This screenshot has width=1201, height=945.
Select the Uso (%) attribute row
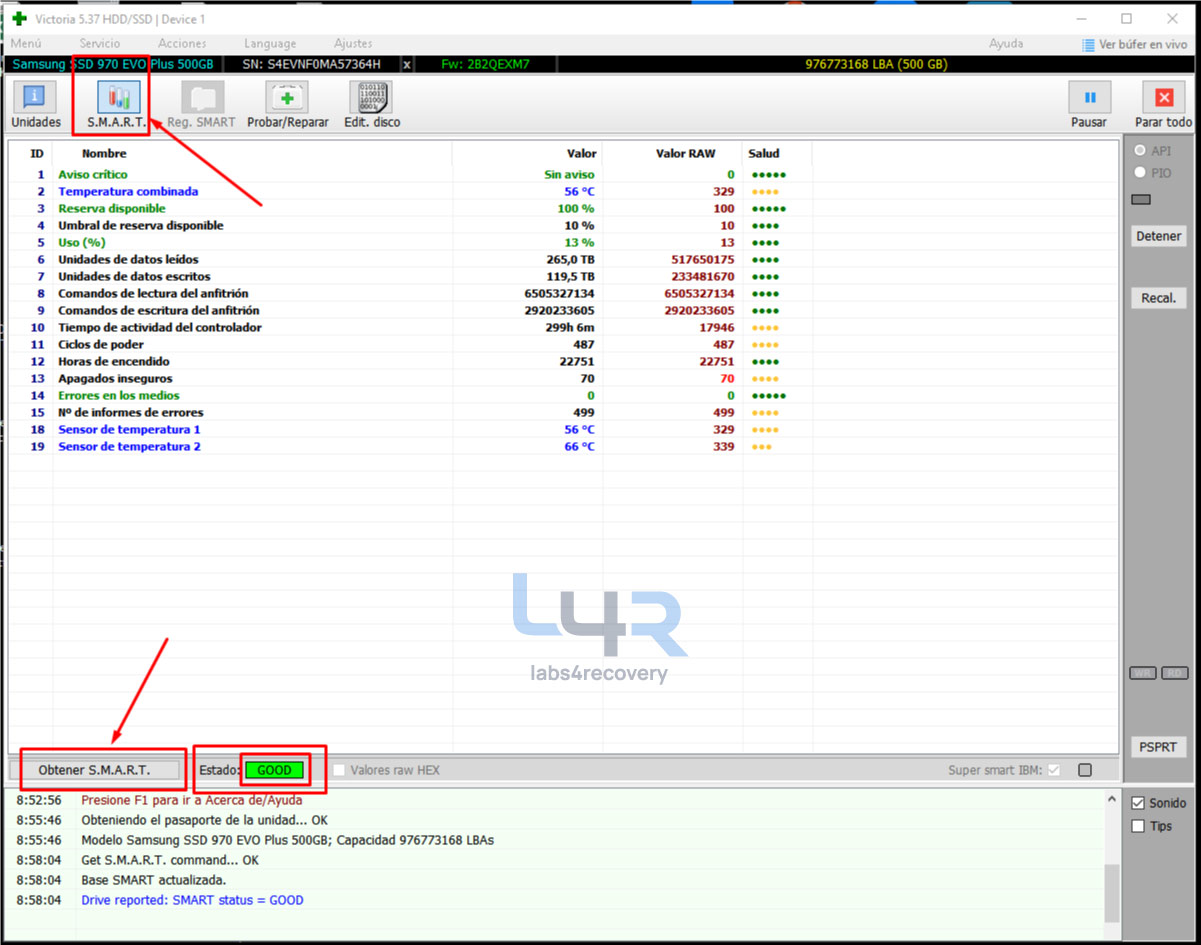click(x=564, y=243)
